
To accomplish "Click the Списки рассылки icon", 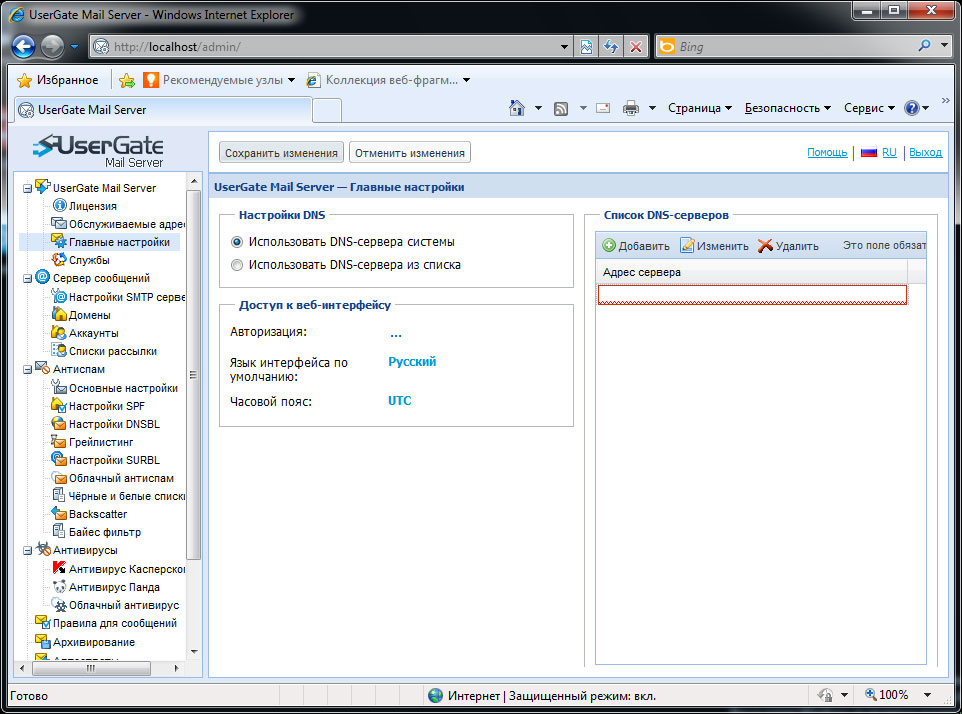I will 59,350.
